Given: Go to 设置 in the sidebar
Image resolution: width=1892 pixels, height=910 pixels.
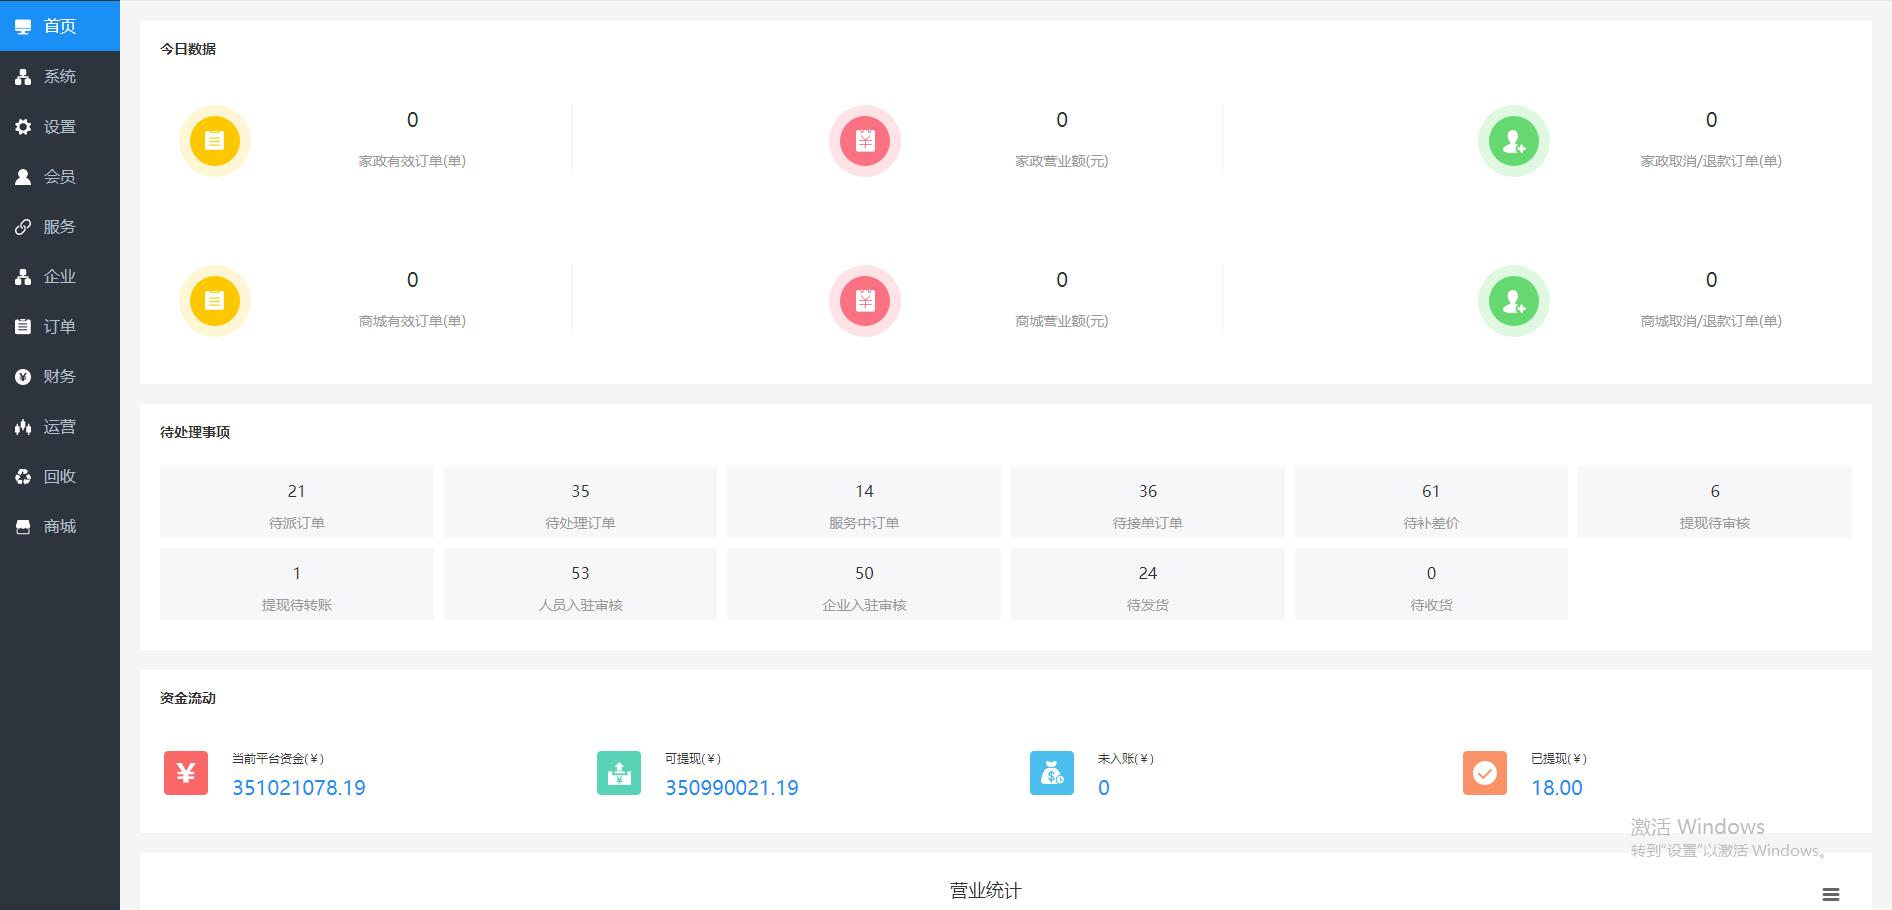Looking at the screenshot, I should 59,127.
